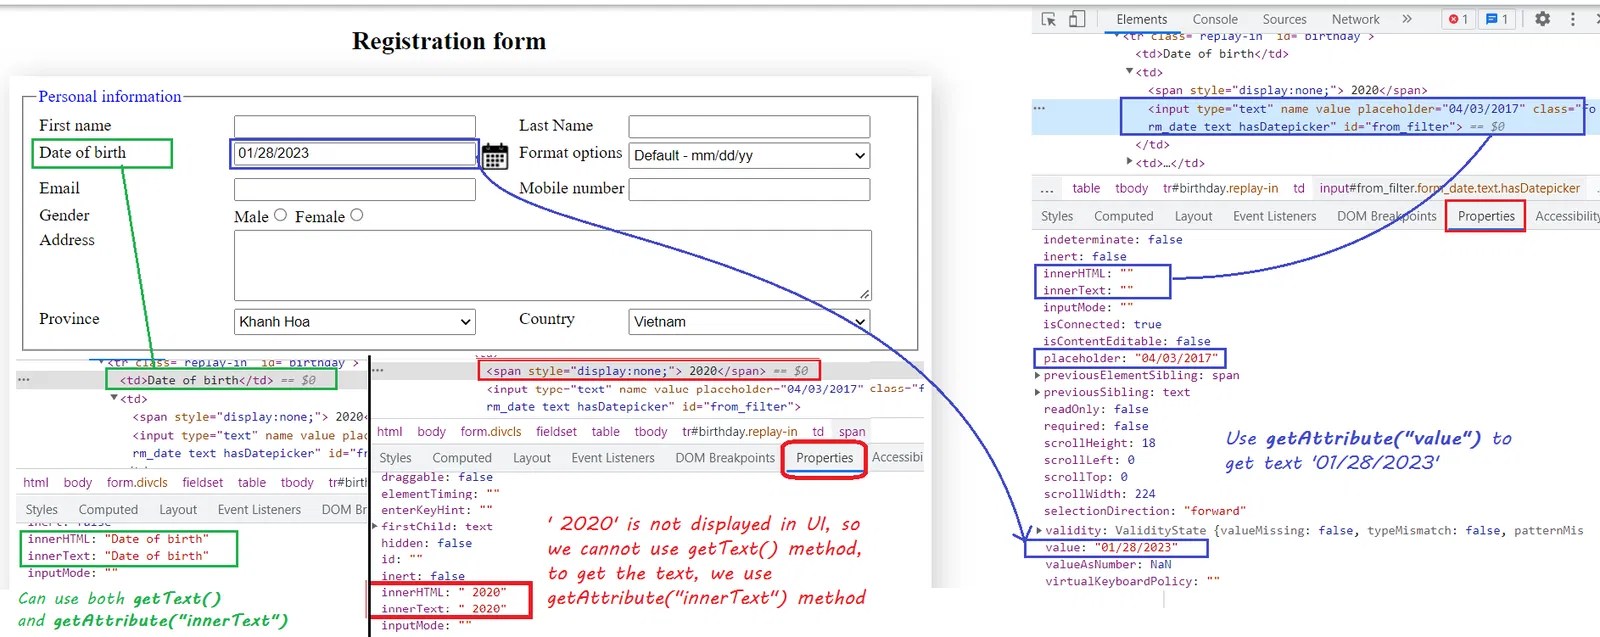Image resolution: width=1600 pixels, height=637 pixels.
Task: Show more DevTools tabs via double chevron
Action: click(x=1407, y=19)
